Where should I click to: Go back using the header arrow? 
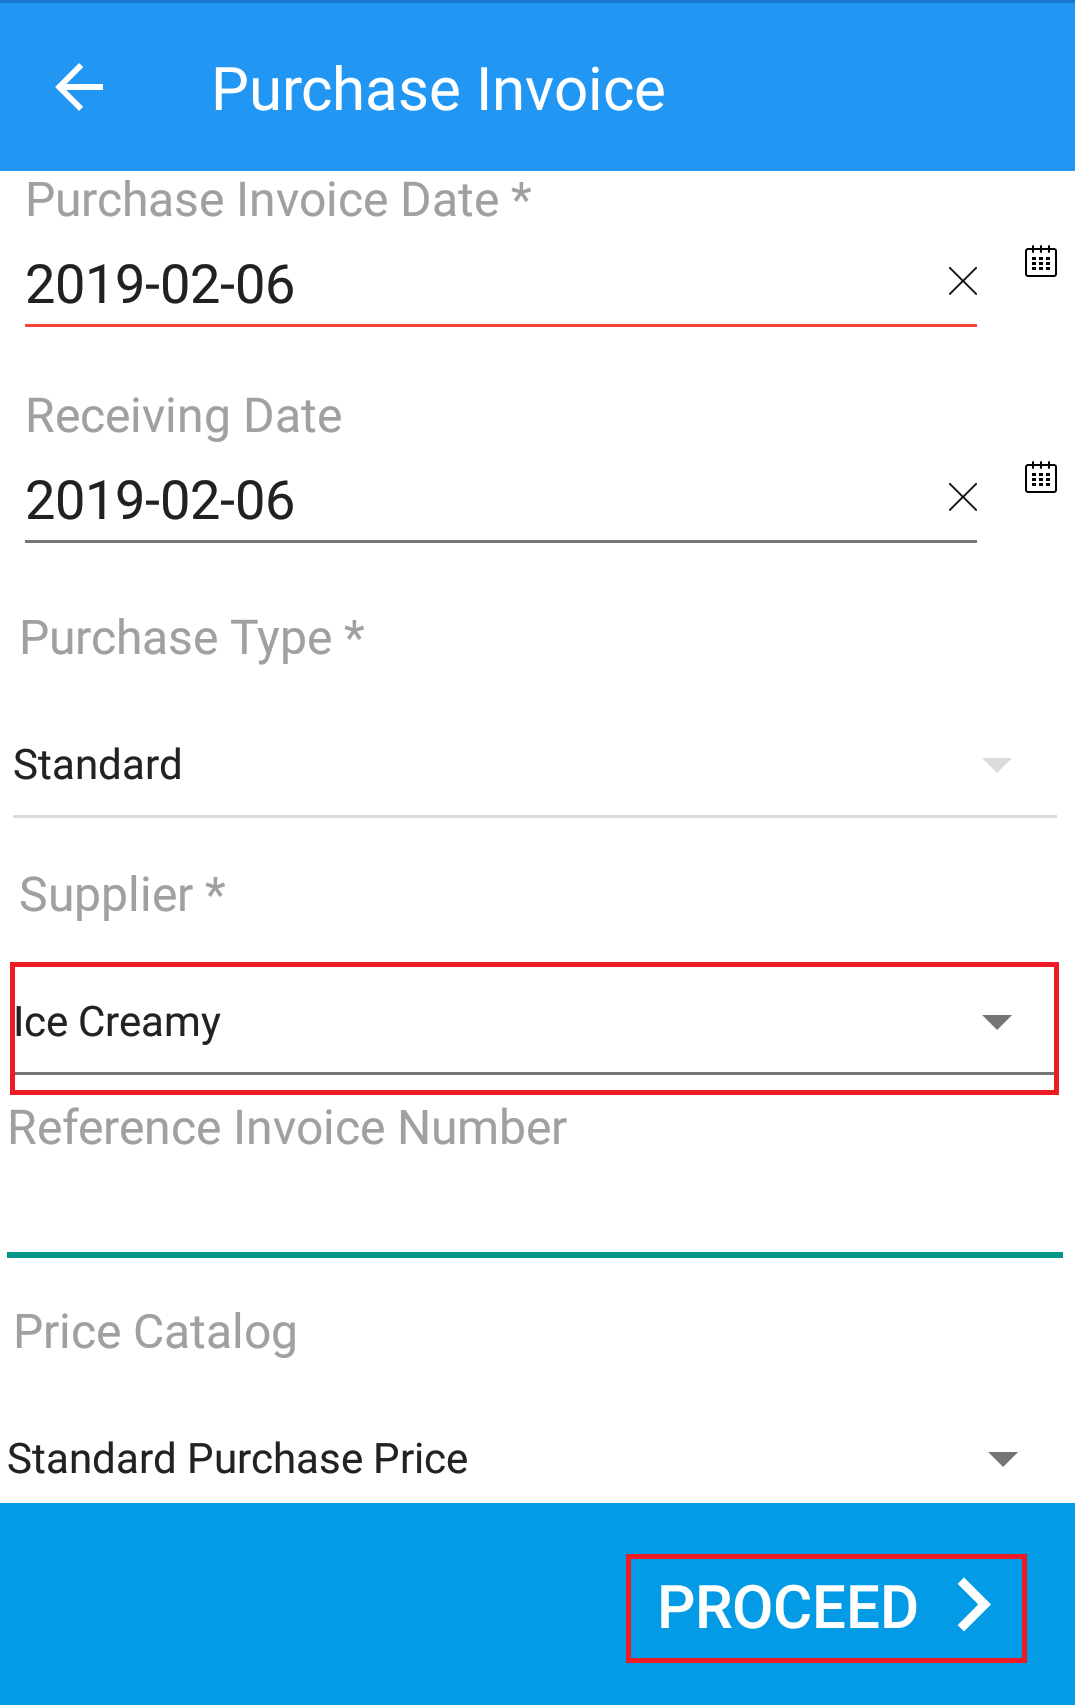coord(79,88)
